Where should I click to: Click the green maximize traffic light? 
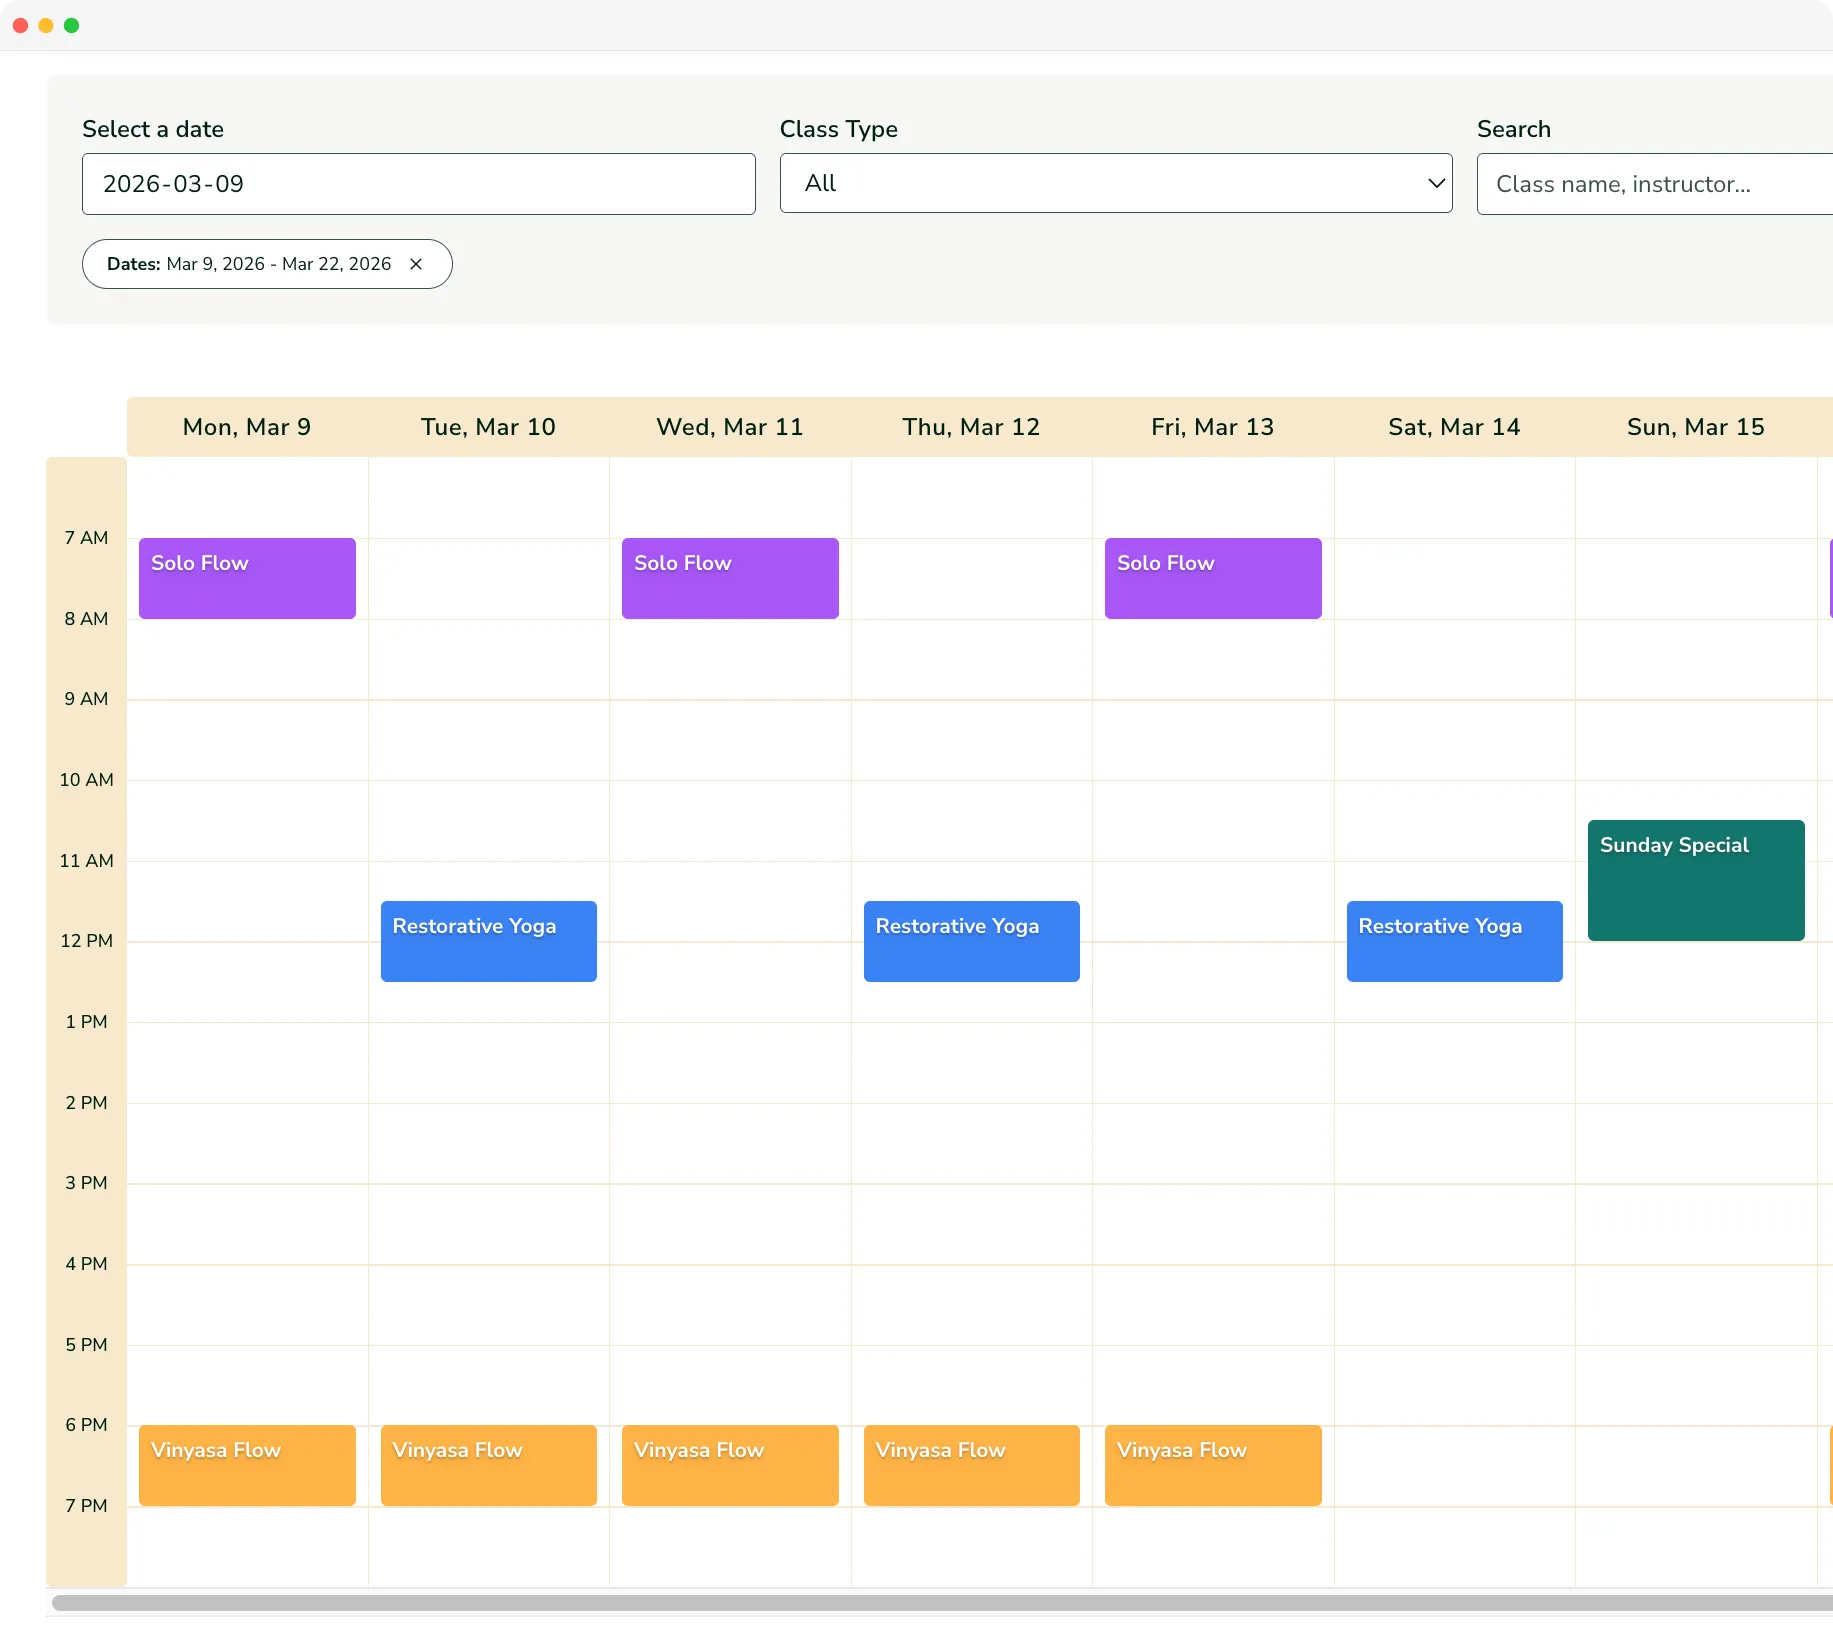coord(71,25)
